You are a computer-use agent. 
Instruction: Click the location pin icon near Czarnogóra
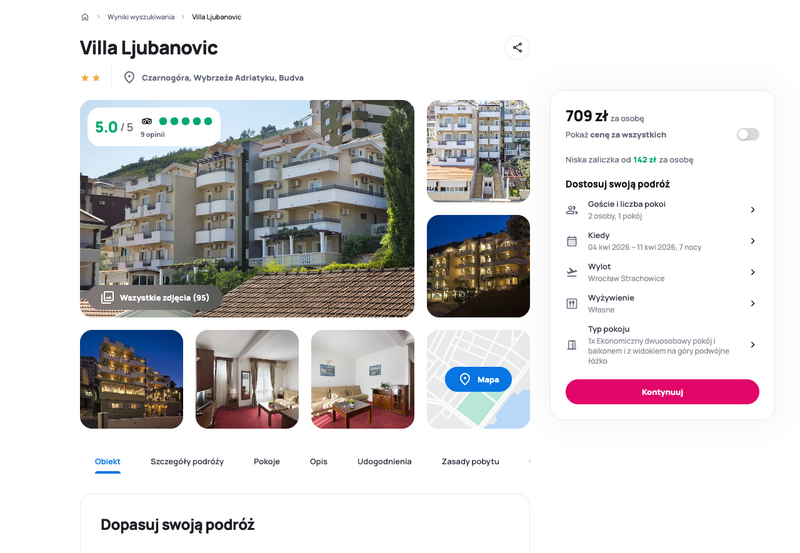point(129,78)
